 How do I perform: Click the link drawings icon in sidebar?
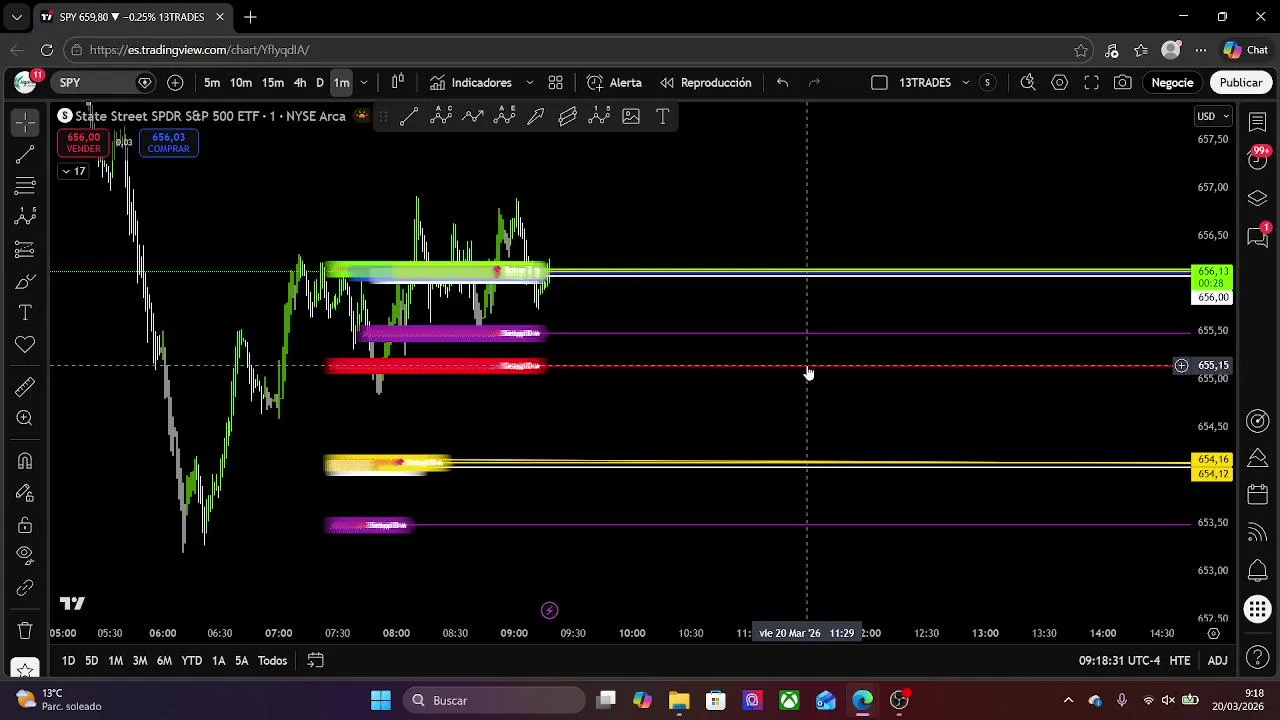click(x=25, y=588)
